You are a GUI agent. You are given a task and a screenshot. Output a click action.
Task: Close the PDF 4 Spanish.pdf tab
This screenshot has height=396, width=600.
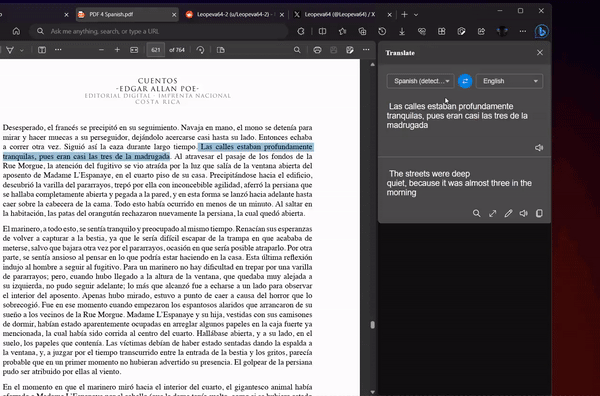click(x=174, y=15)
